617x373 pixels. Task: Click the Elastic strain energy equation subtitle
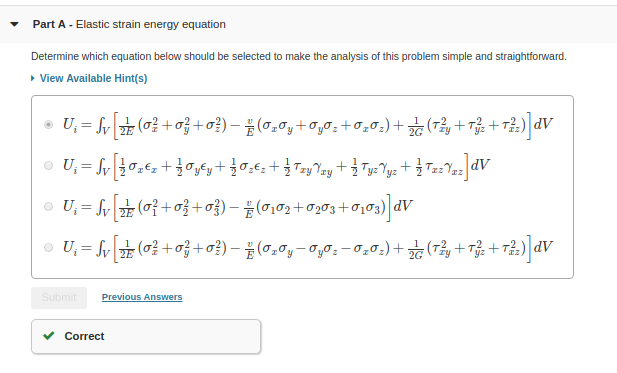pos(151,24)
